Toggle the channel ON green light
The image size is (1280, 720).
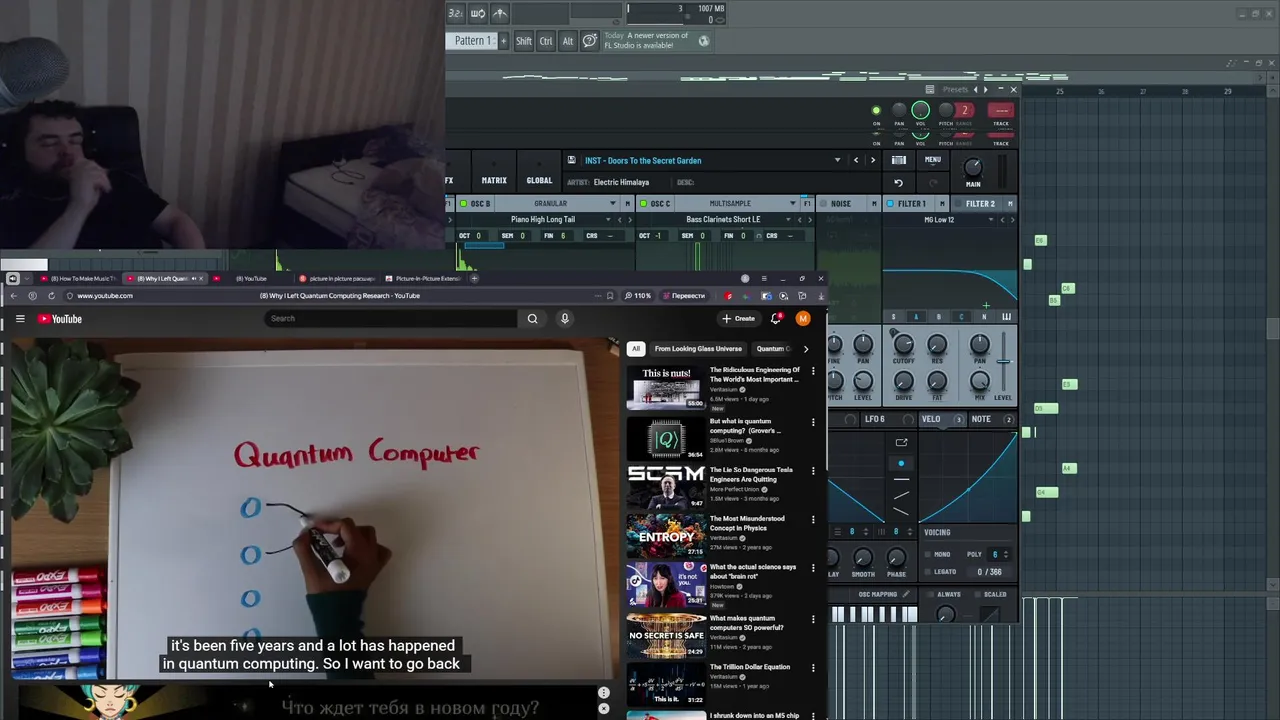876,111
